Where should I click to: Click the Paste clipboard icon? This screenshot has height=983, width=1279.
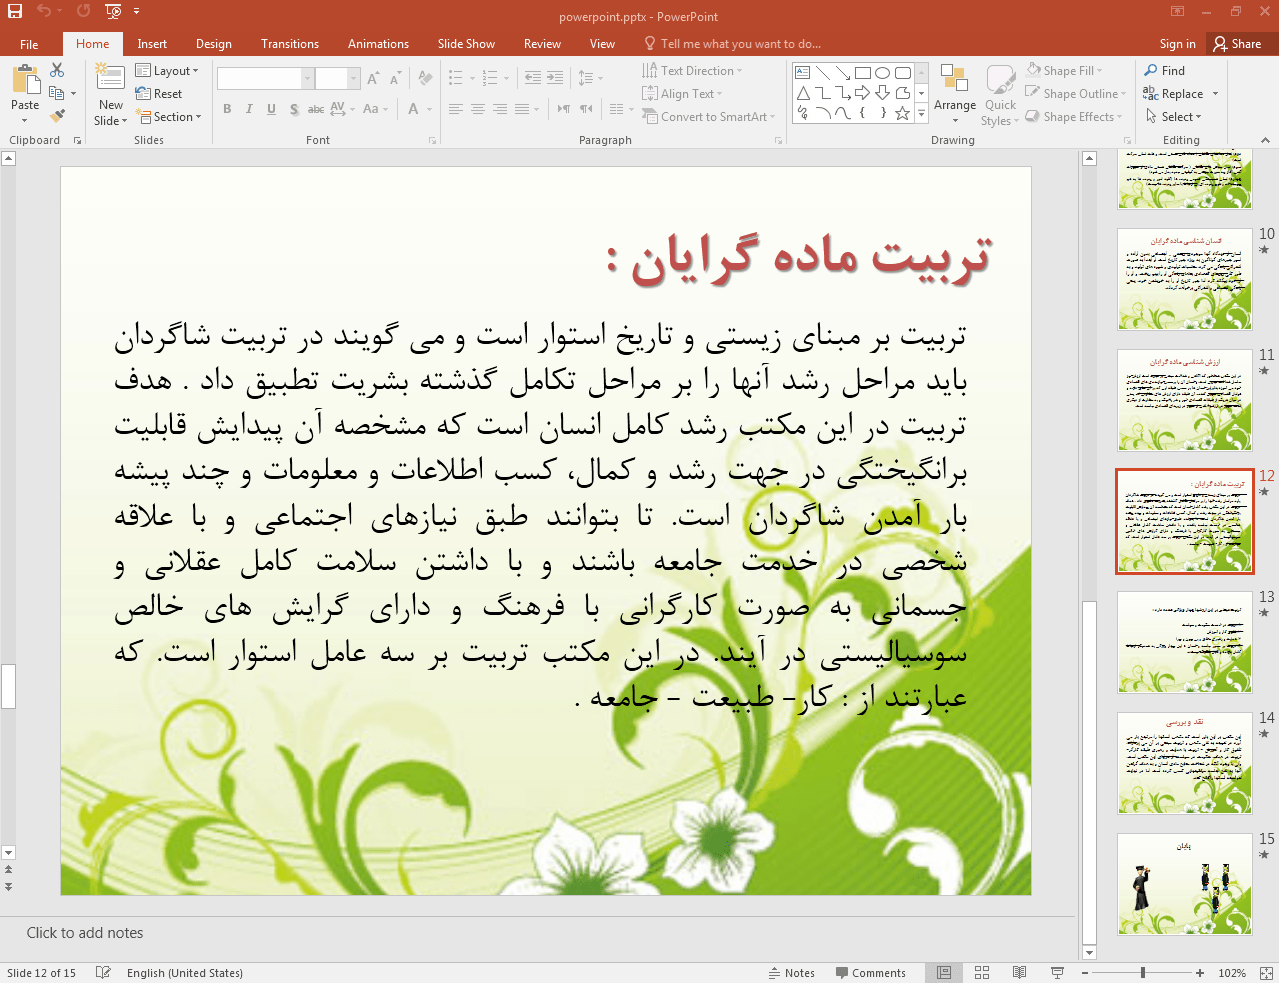point(25,80)
